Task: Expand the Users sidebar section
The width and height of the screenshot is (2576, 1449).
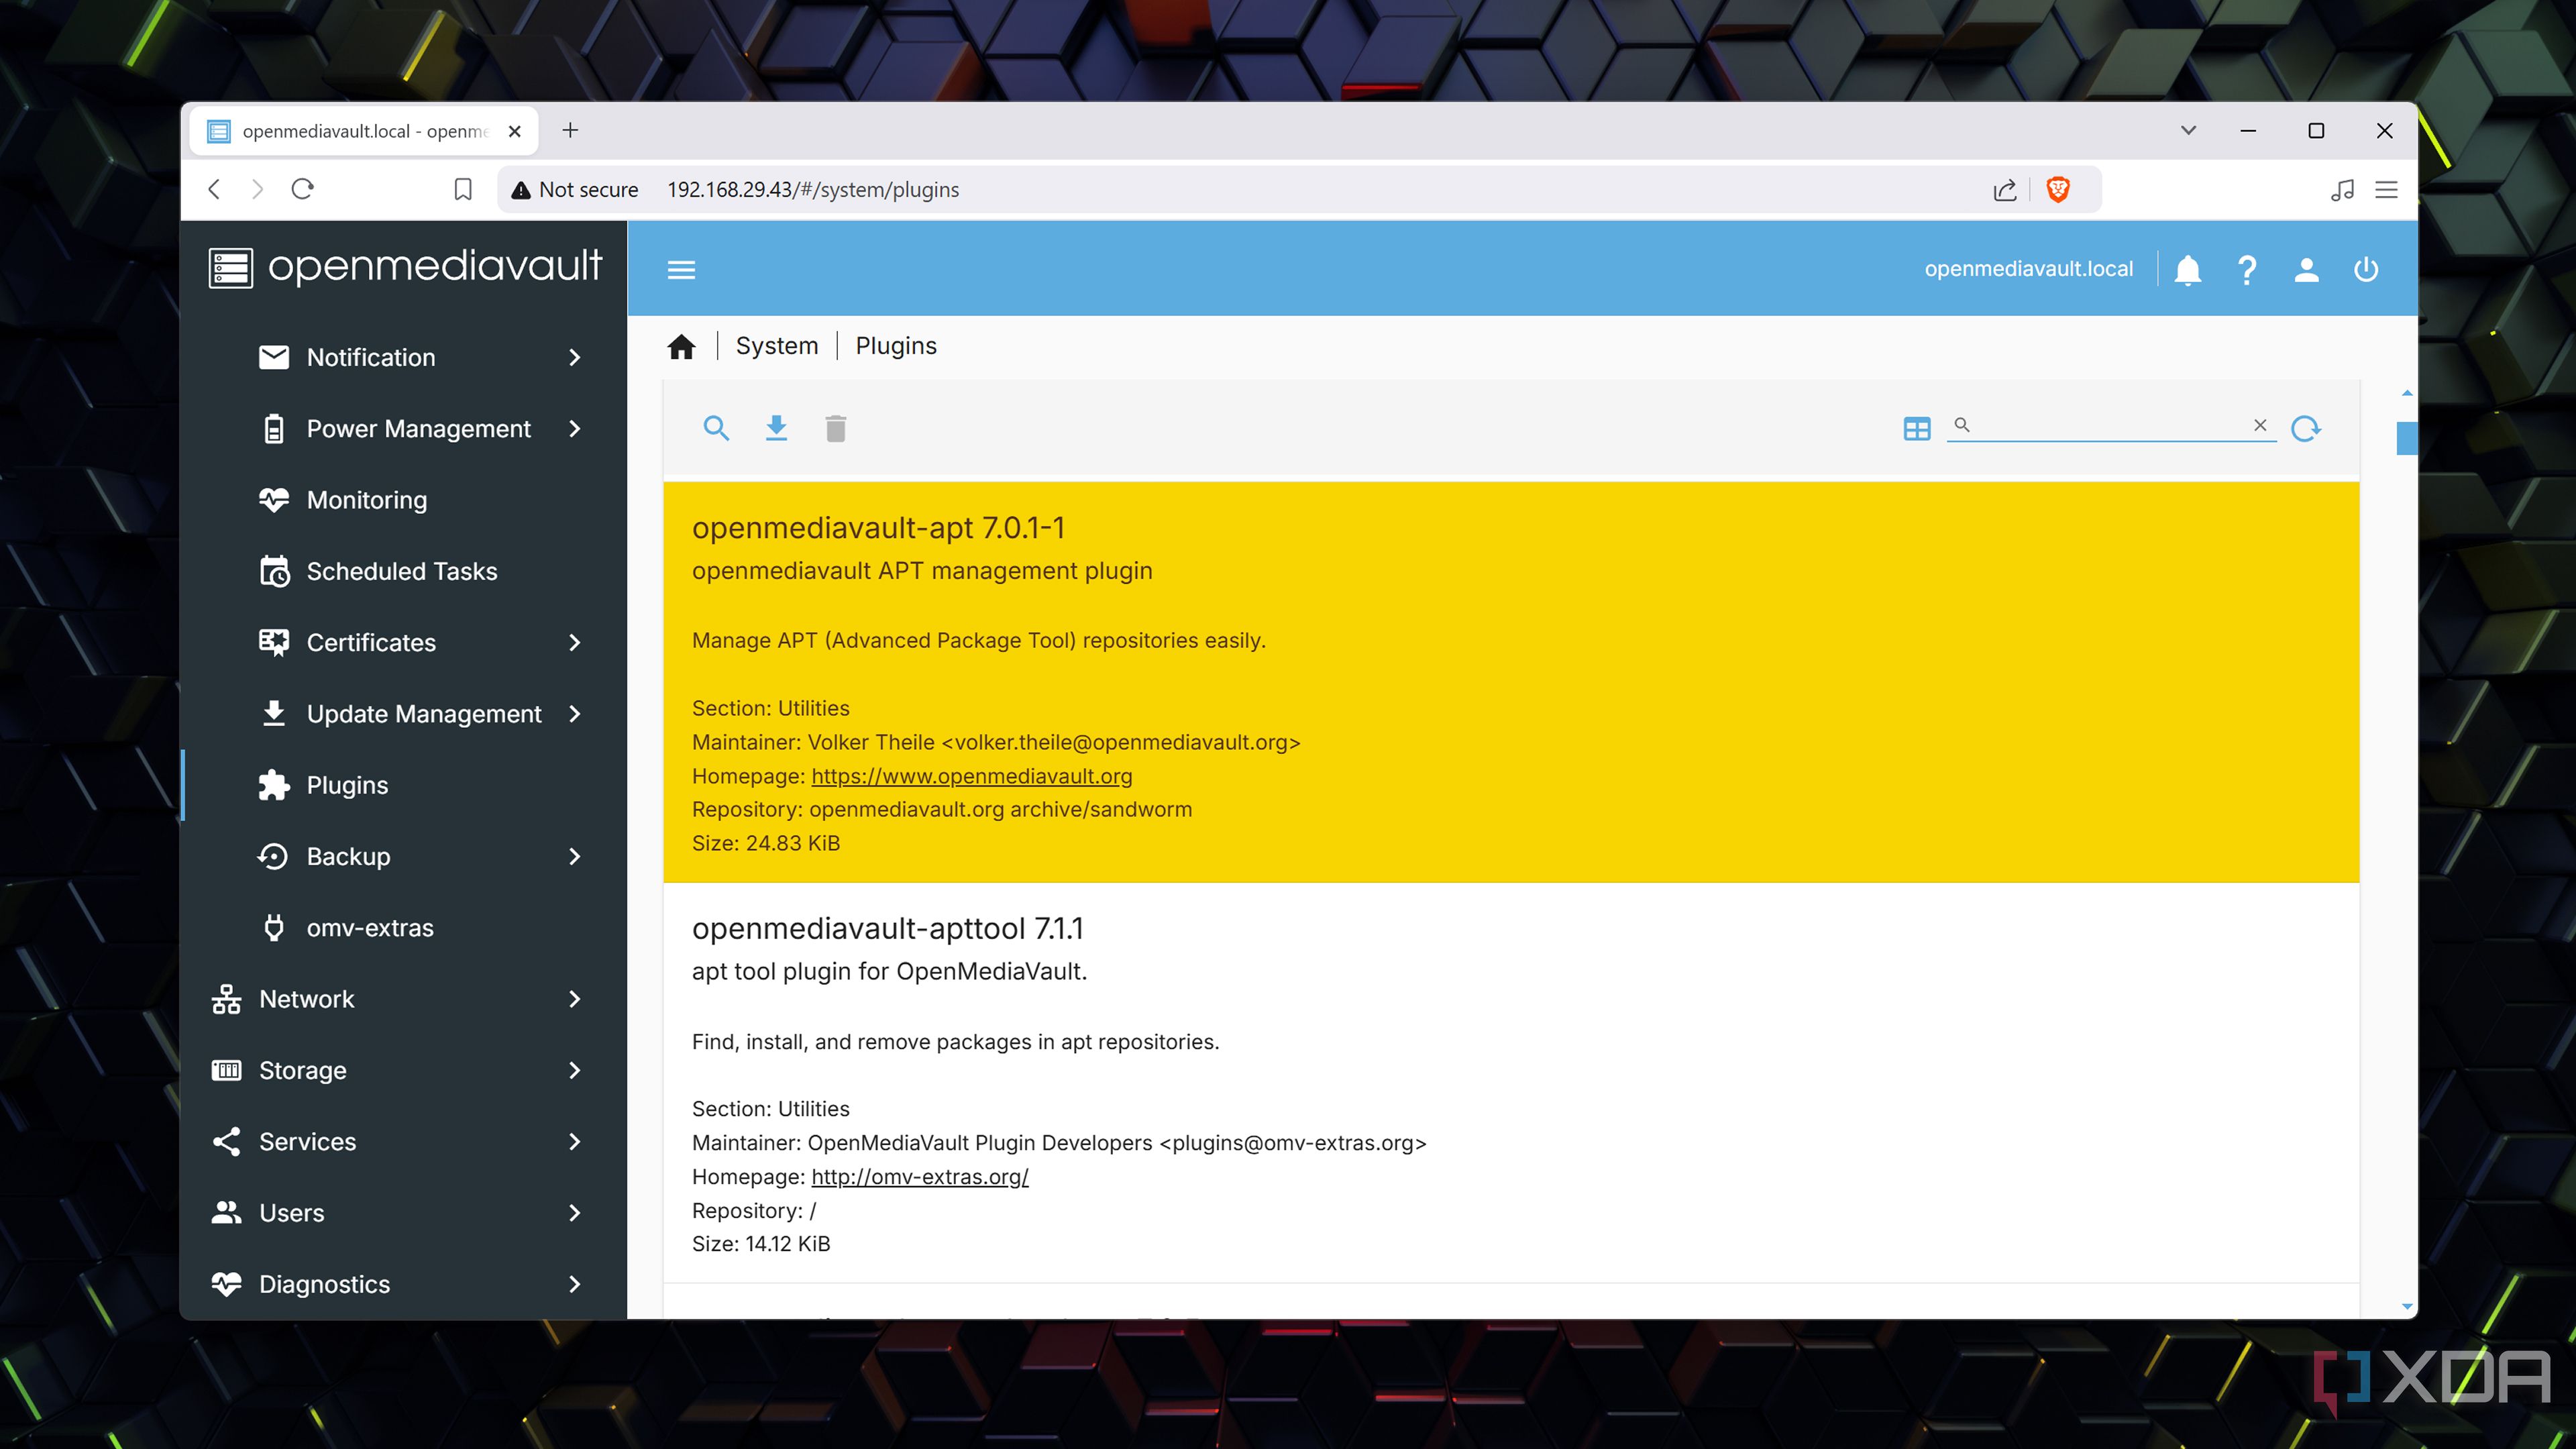Action: (x=404, y=1213)
